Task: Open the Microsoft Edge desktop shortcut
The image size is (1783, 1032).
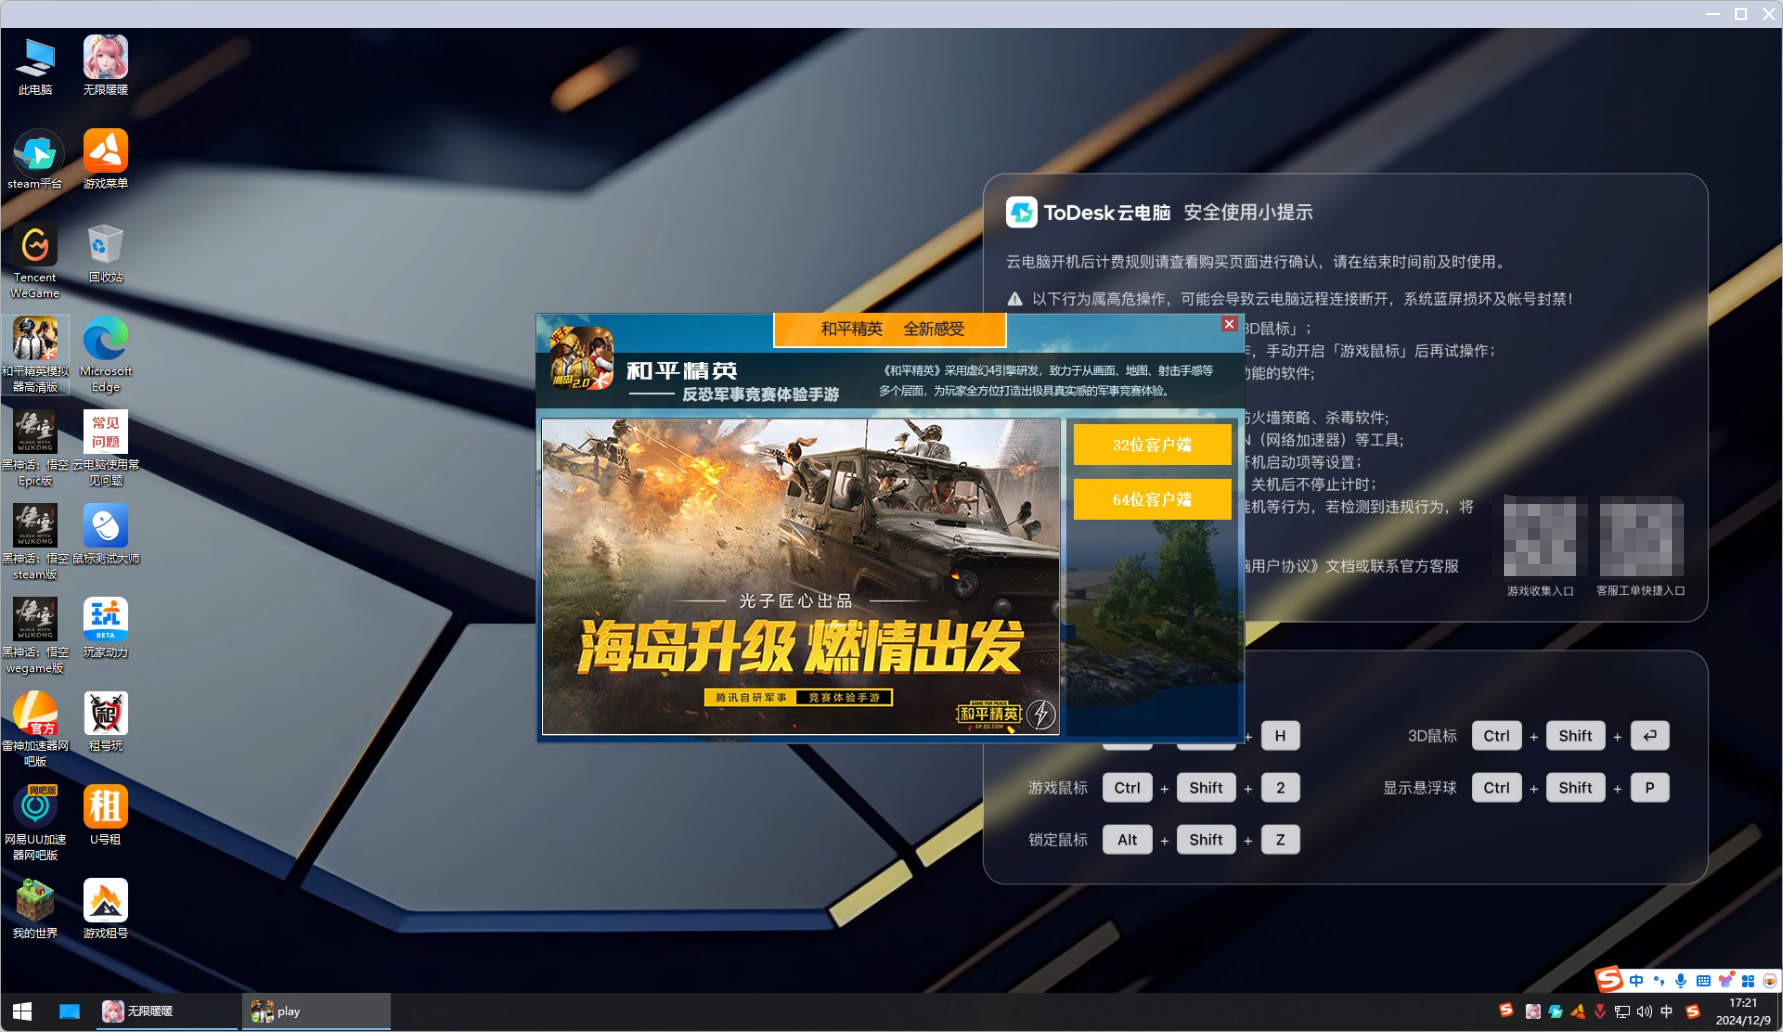Action: [105, 355]
